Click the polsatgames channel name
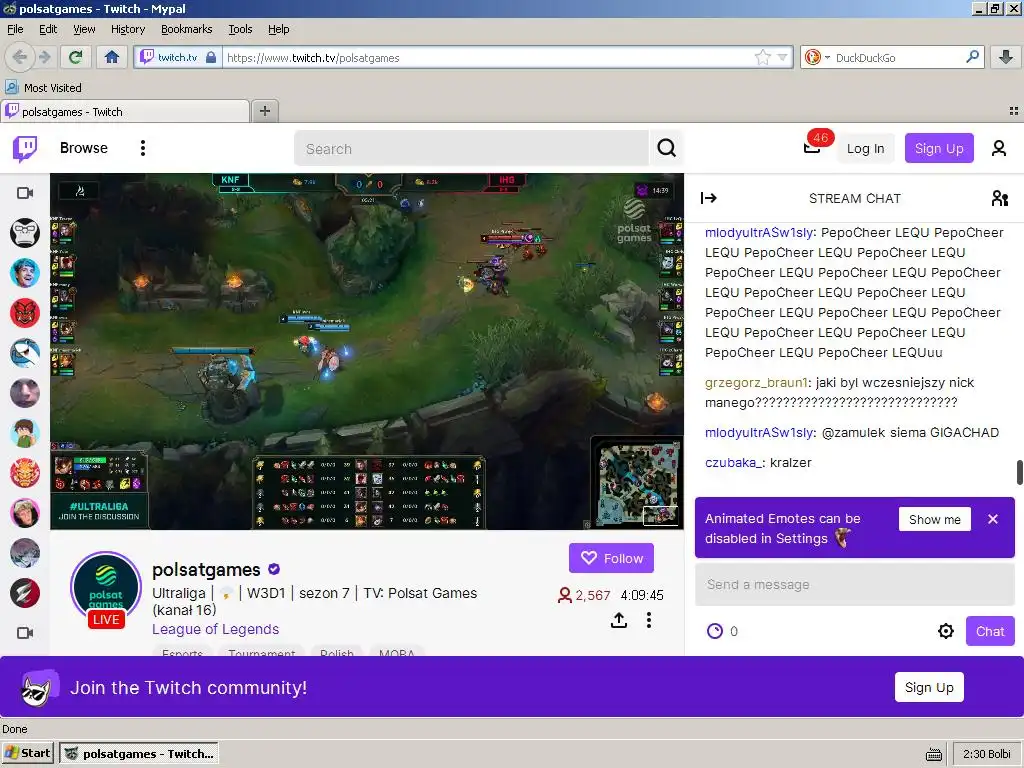Screen dimensions: 1024x768 (x=206, y=570)
